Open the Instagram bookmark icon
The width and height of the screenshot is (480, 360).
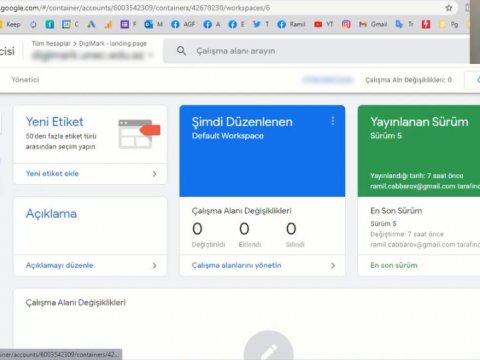[x=346, y=24]
